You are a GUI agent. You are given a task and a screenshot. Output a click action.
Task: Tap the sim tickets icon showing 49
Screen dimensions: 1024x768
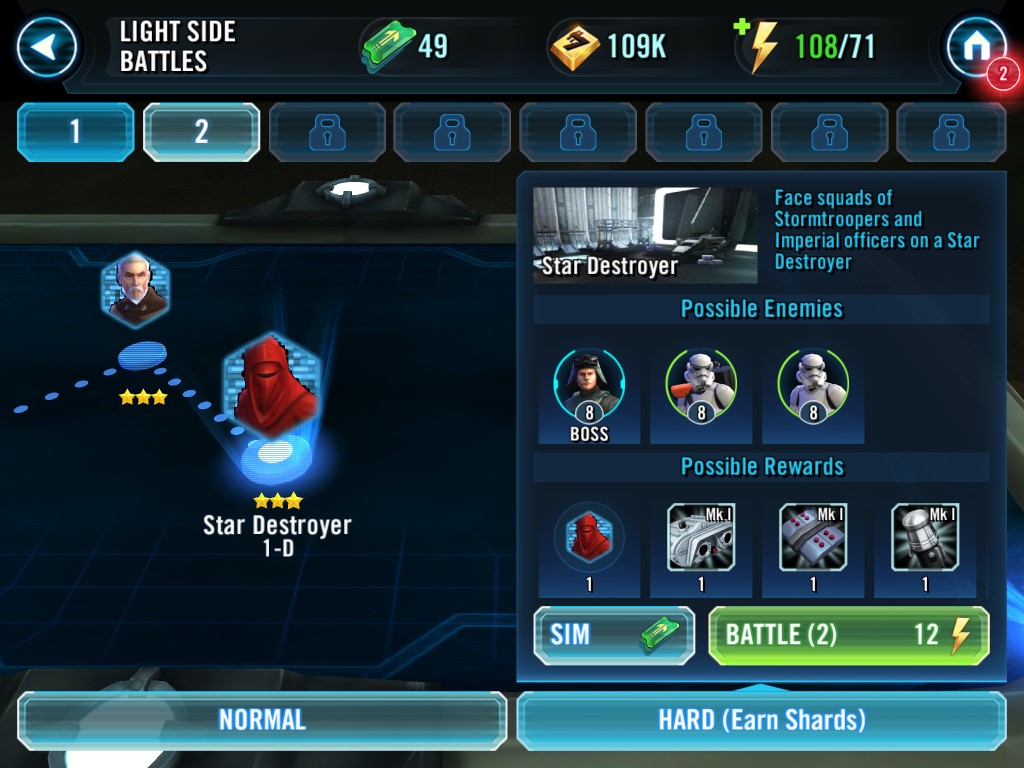tap(388, 46)
